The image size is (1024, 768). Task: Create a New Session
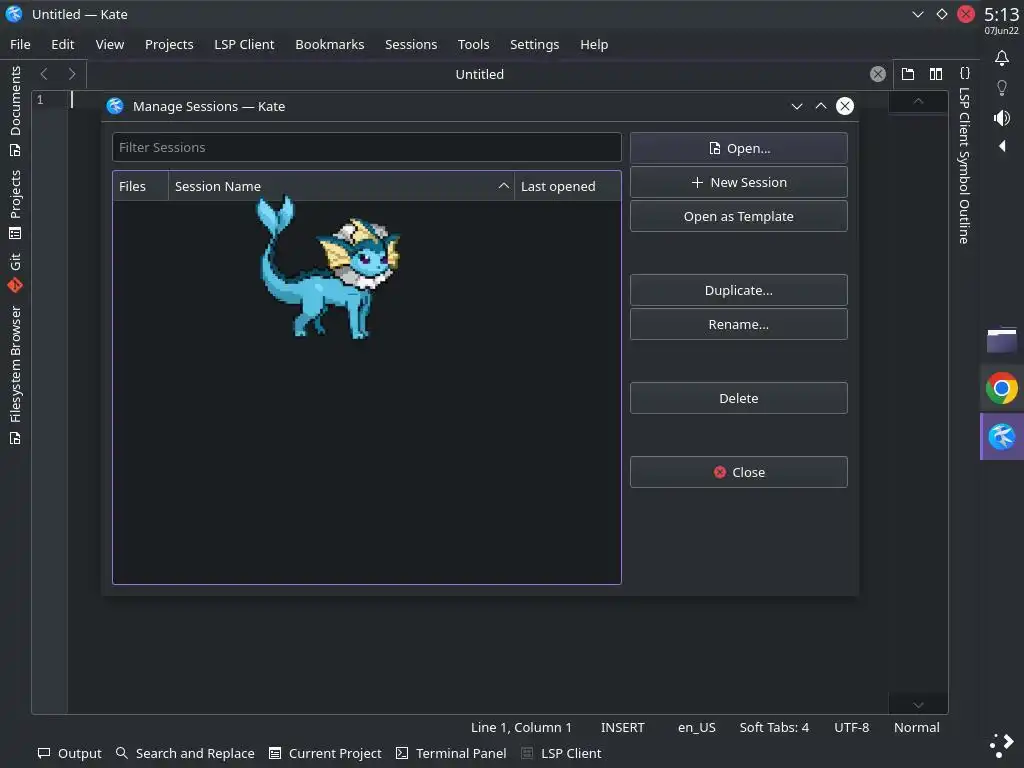[x=739, y=182]
